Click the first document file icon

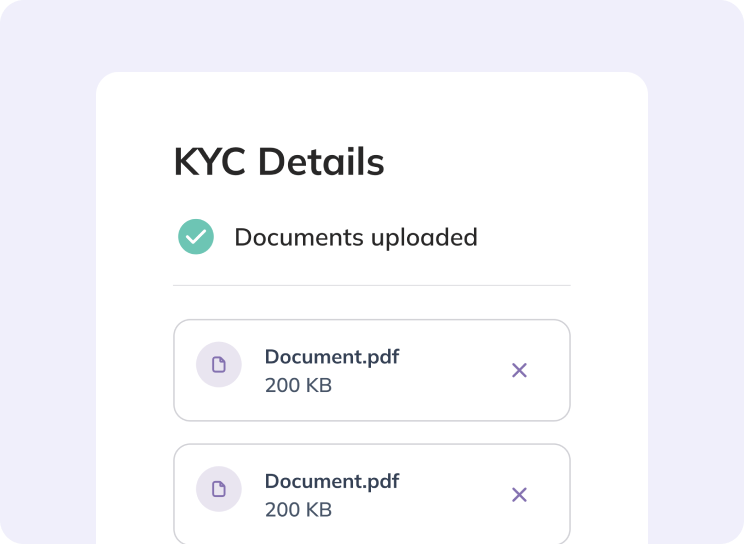tap(219, 365)
